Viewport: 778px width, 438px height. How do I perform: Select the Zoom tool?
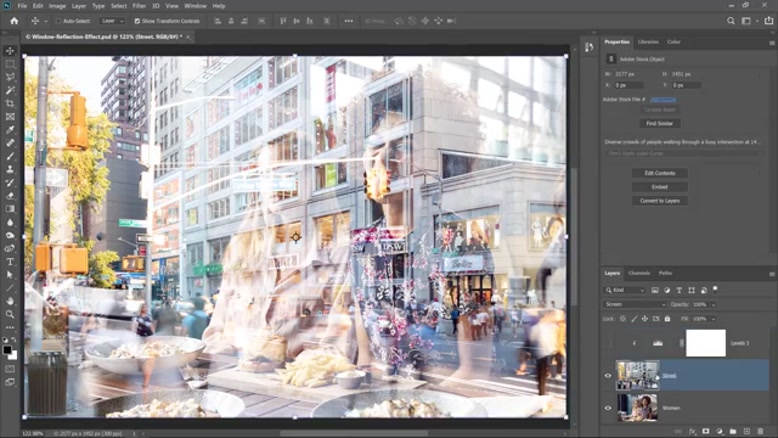10,313
